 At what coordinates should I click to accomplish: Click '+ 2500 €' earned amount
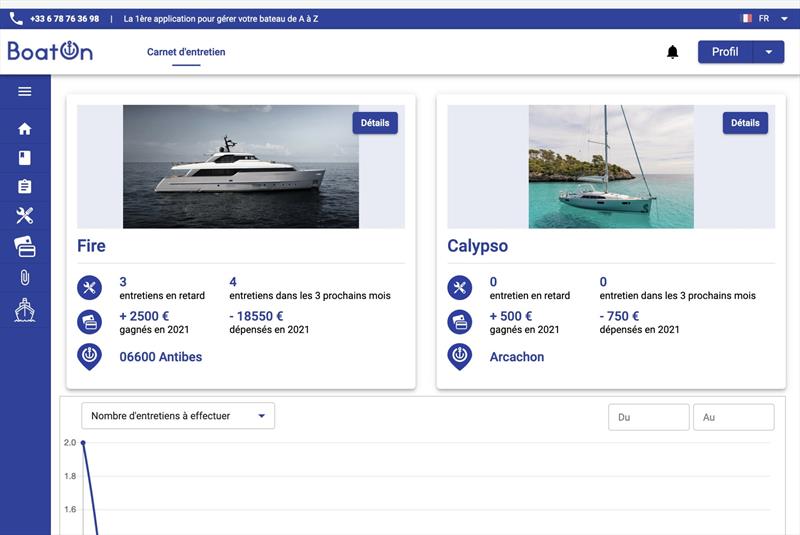(x=144, y=316)
